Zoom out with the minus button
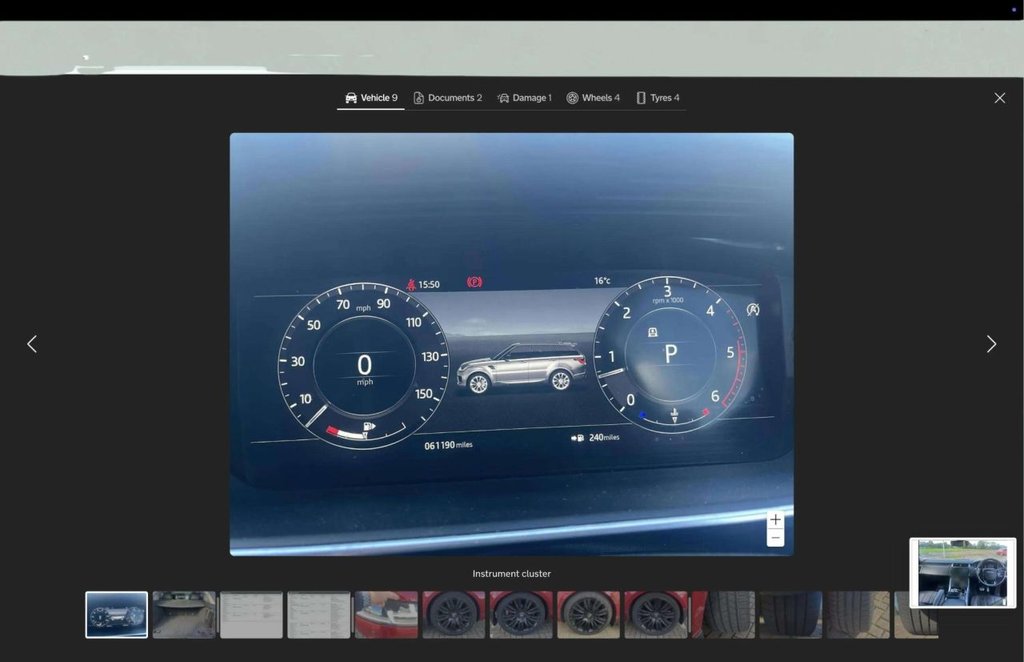The image size is (1024, 662). point(775,538)
